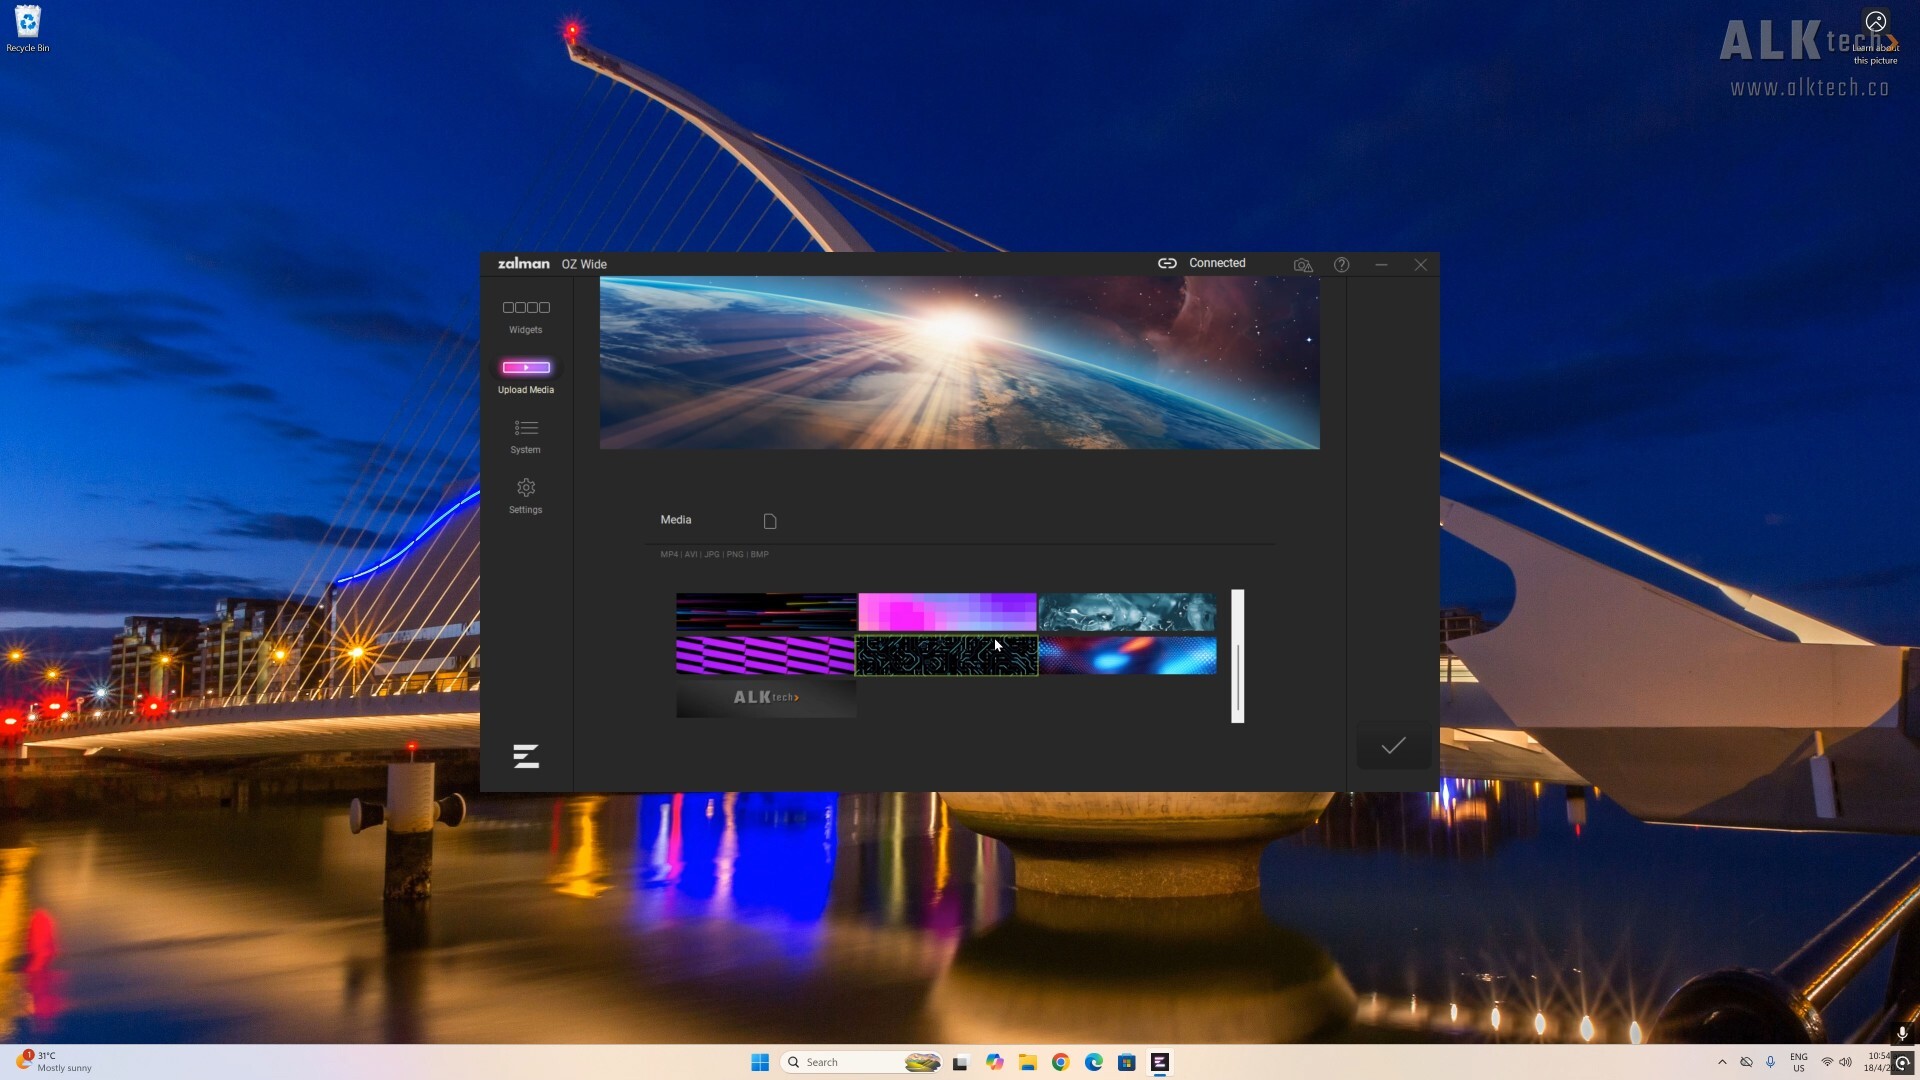Click the file icon beside Media label

point(769,520)
